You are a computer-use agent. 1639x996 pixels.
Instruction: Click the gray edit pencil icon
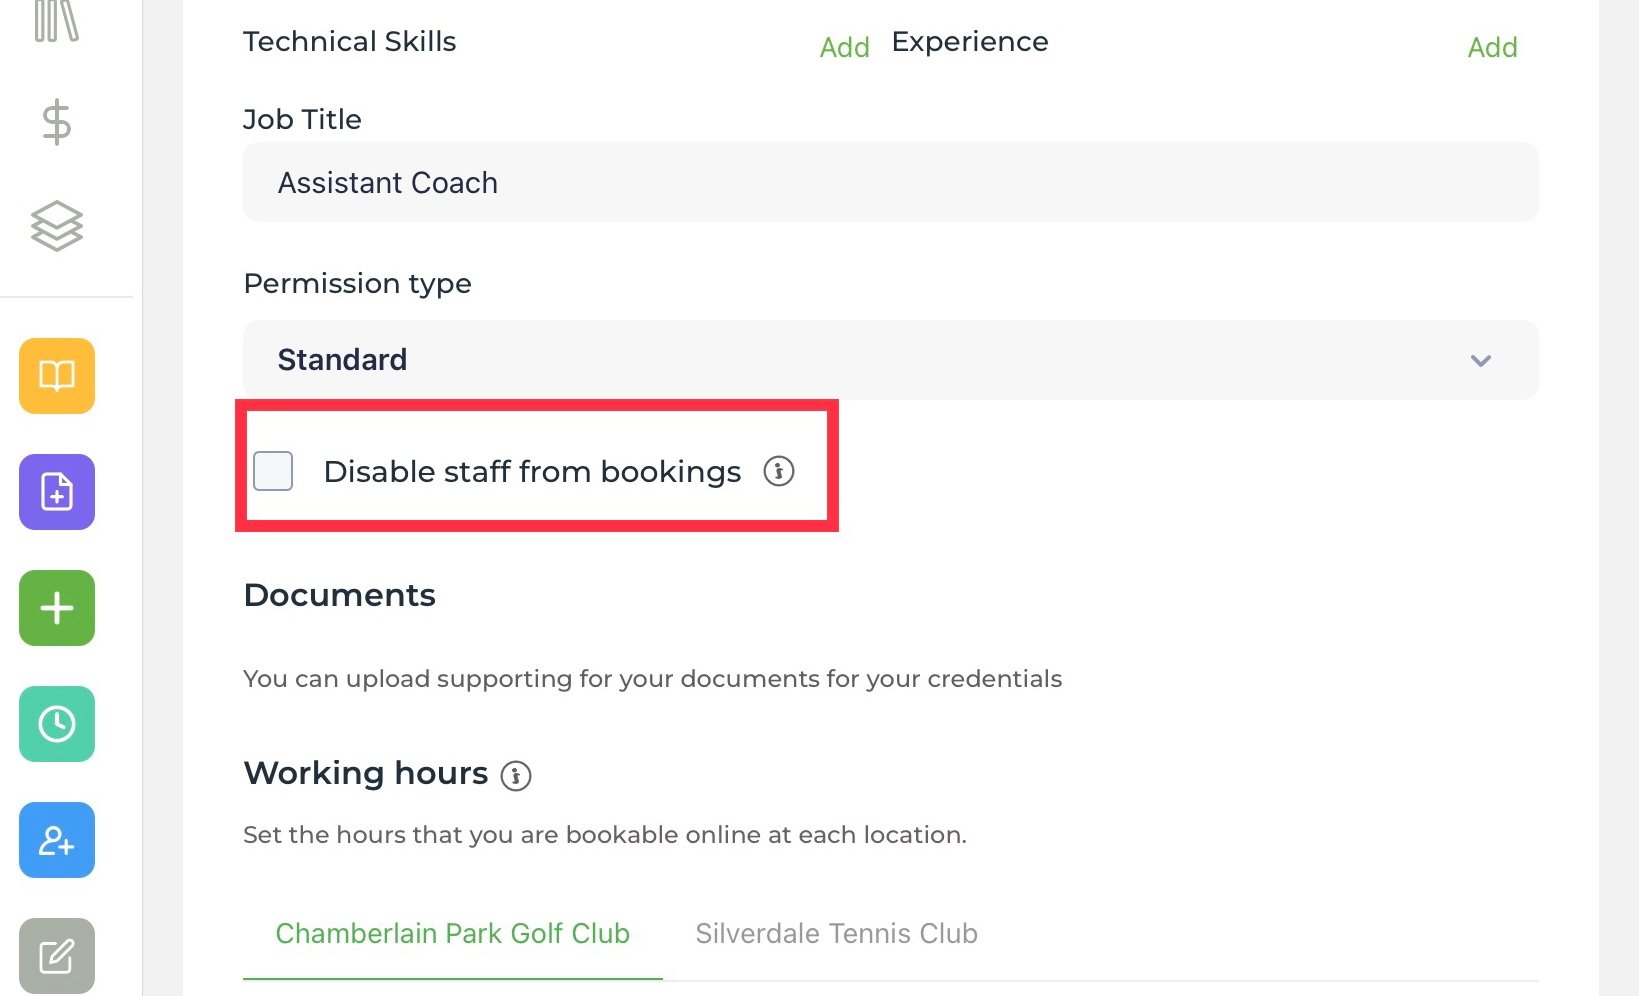coord(57,956)
